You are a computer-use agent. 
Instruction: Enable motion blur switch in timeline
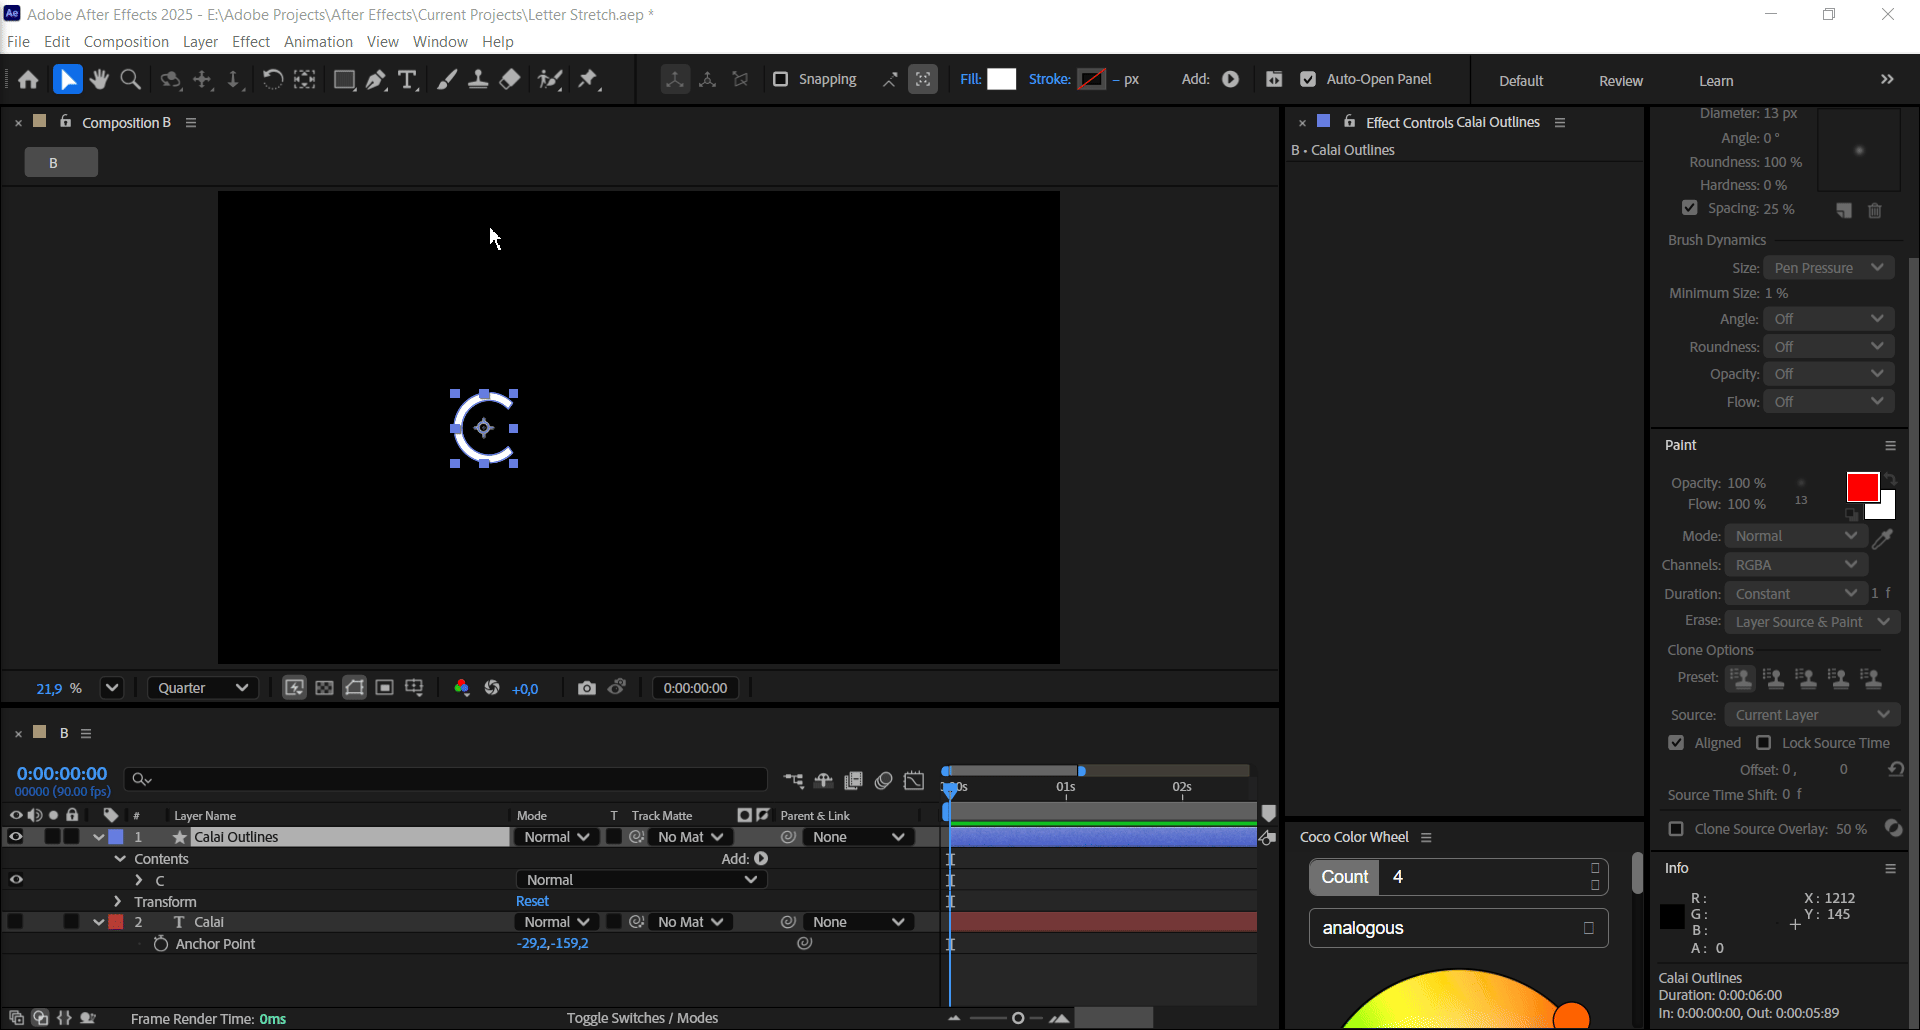tap(883, 781)
